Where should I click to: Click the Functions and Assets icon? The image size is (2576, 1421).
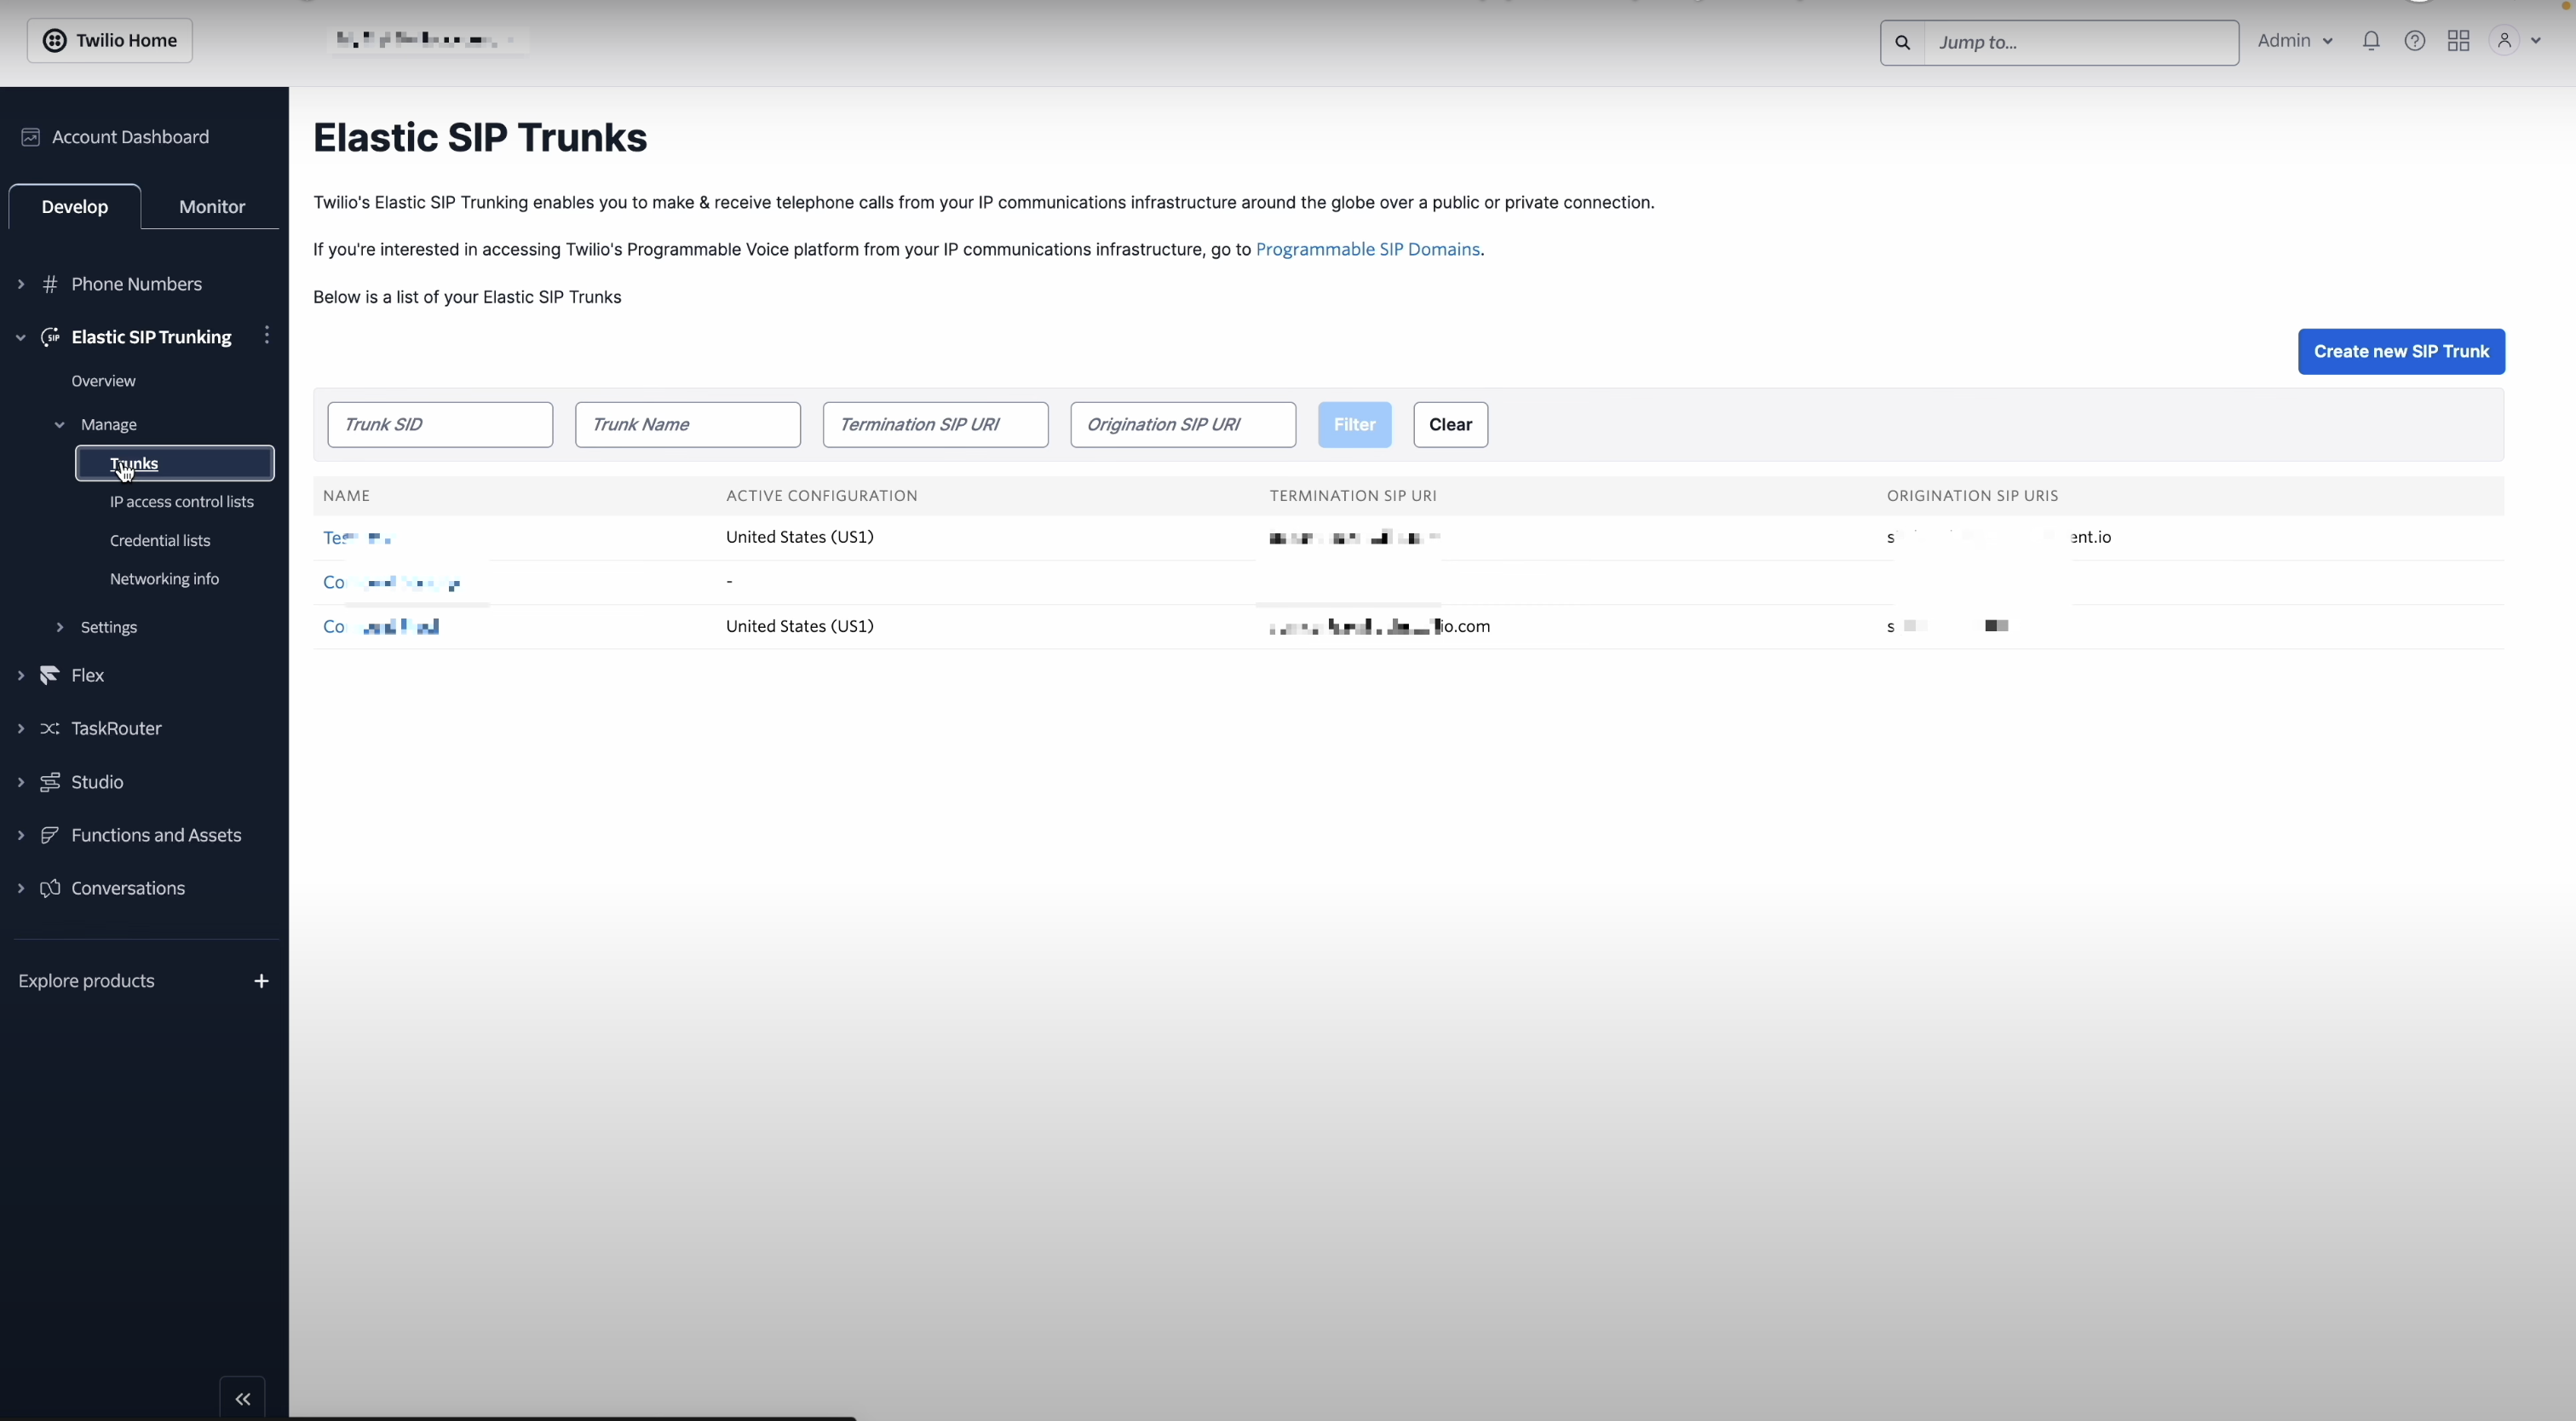point(49,835)
